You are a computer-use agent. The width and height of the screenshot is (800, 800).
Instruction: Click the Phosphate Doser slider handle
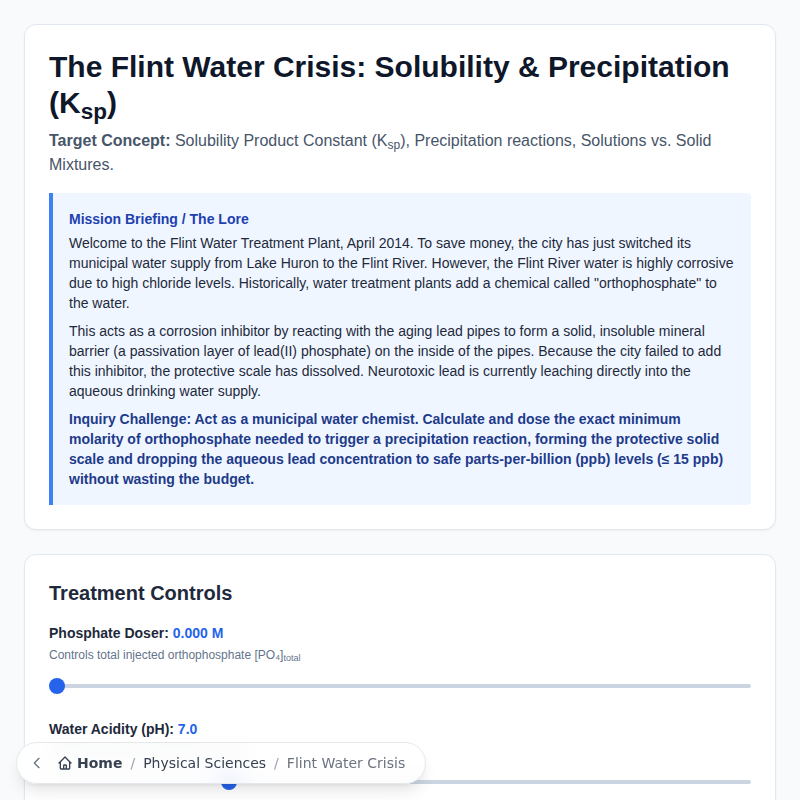point(57,686)
